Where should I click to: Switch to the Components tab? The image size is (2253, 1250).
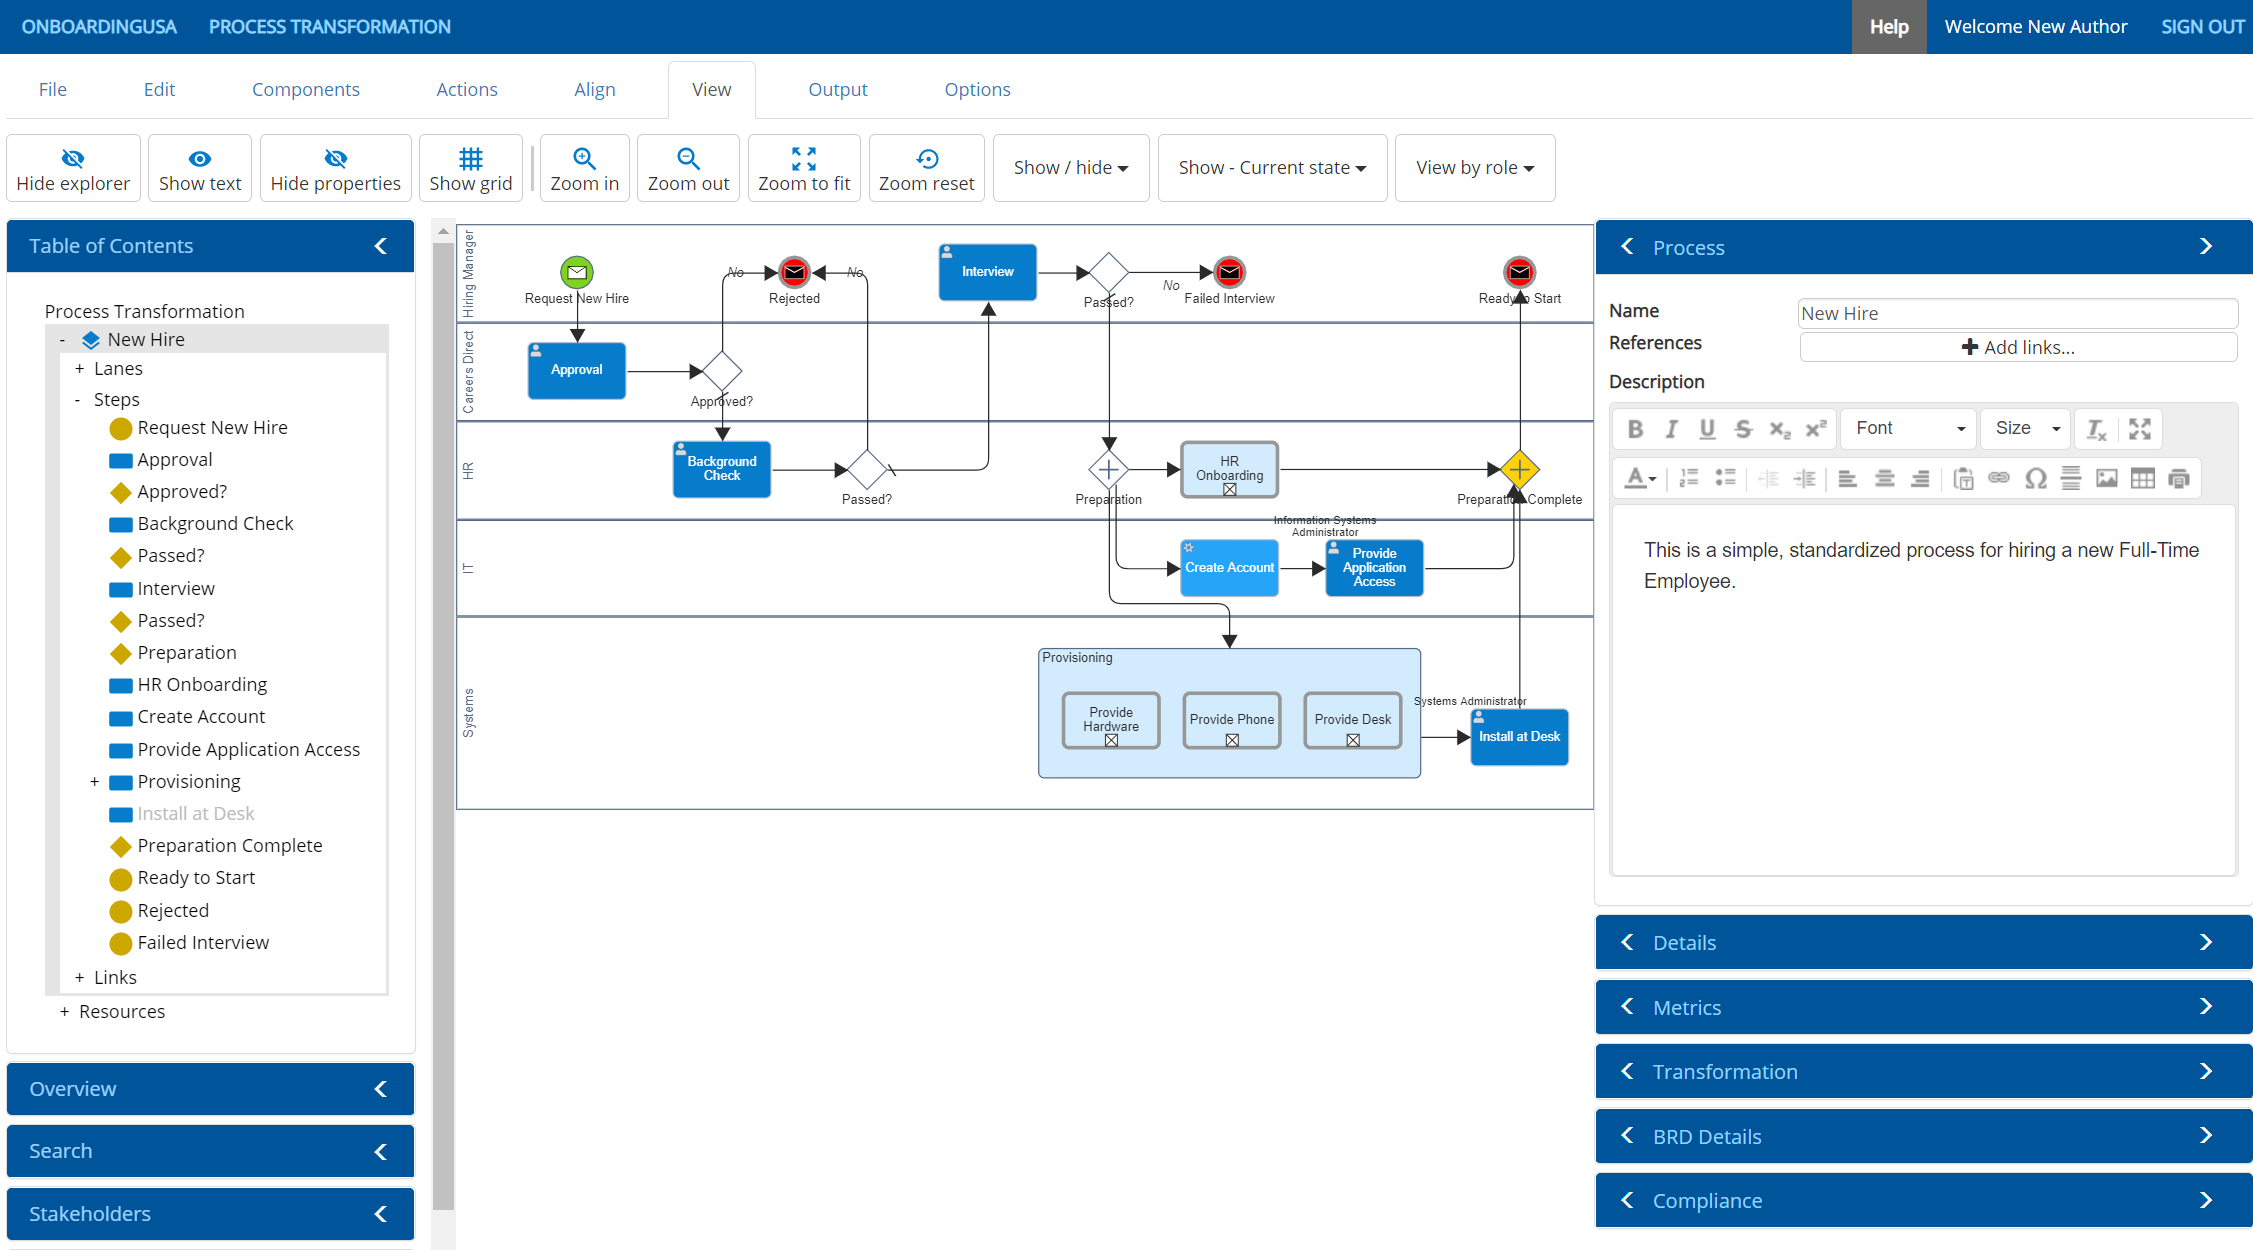pyautogui.click(x=305, y=89)
